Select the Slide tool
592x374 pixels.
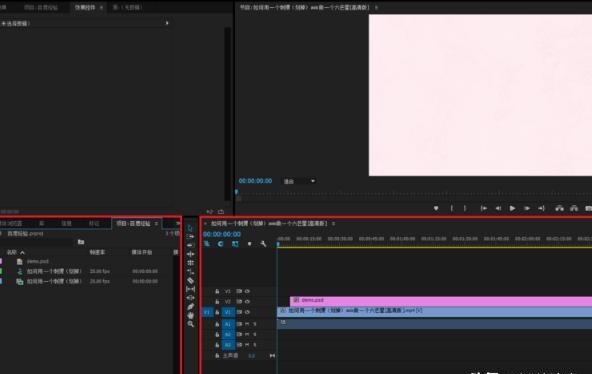pyautogui.click(x=190, y=298)
